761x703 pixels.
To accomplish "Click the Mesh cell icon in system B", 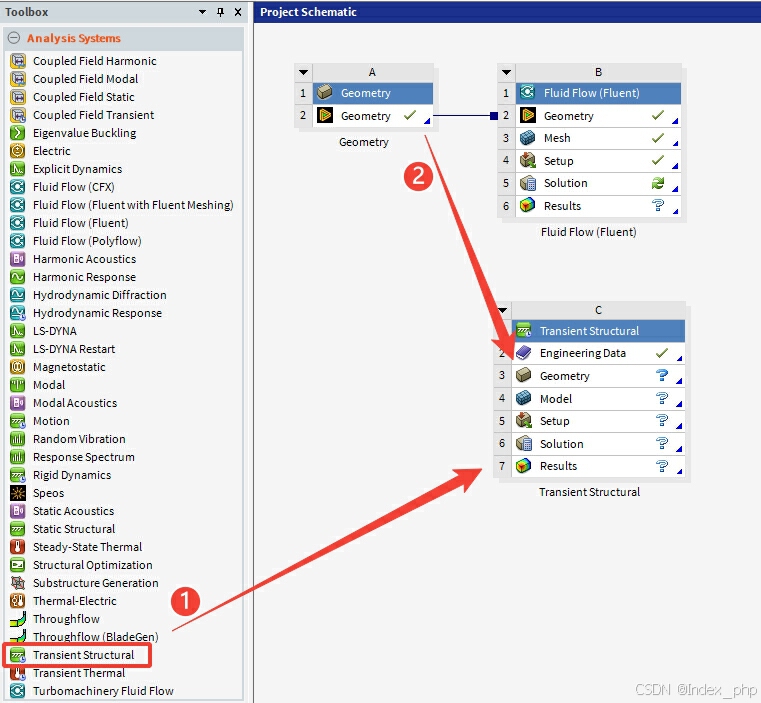I will (x=527, y=138).
